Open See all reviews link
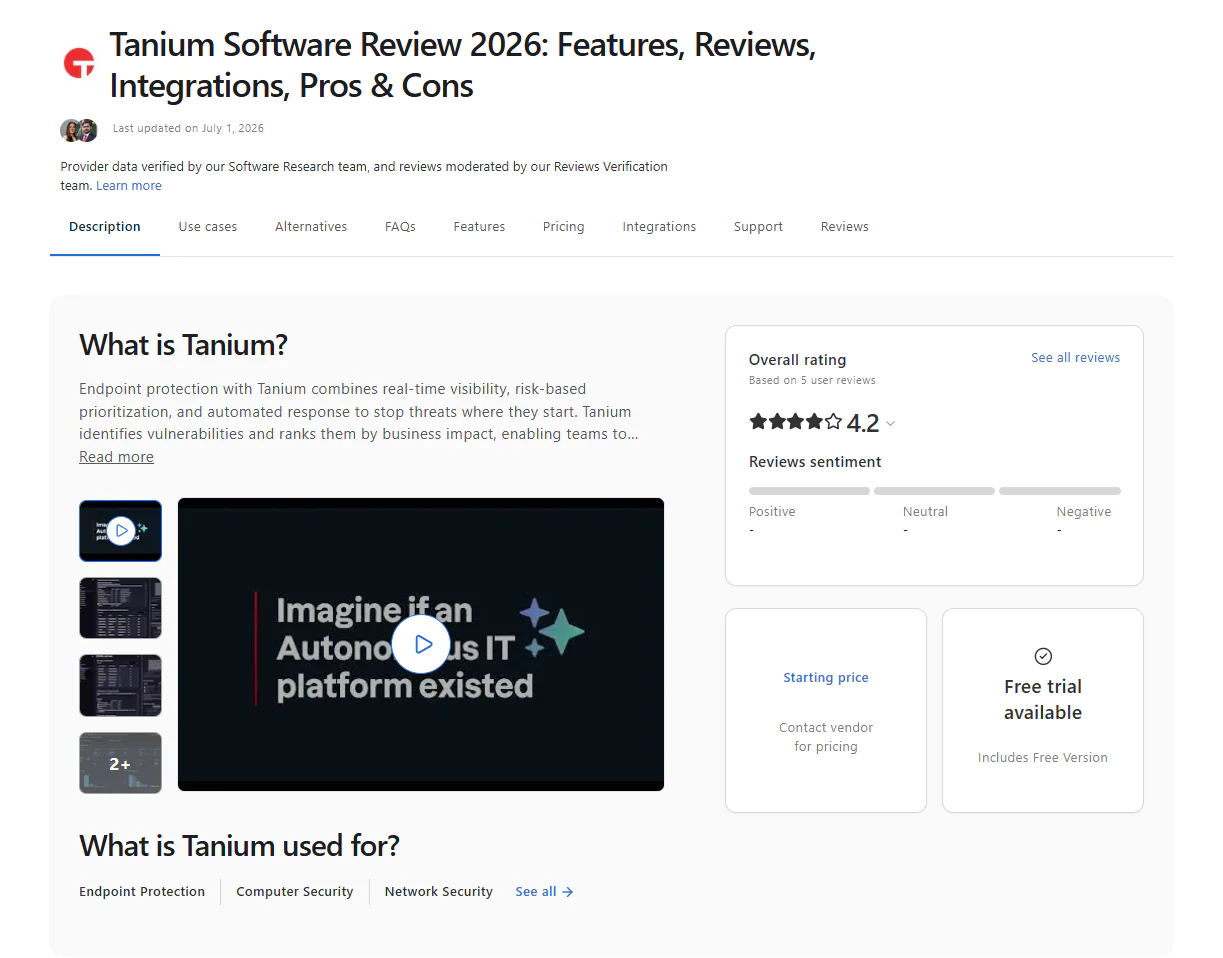 pyautogui.click(x=1076, y=358)
